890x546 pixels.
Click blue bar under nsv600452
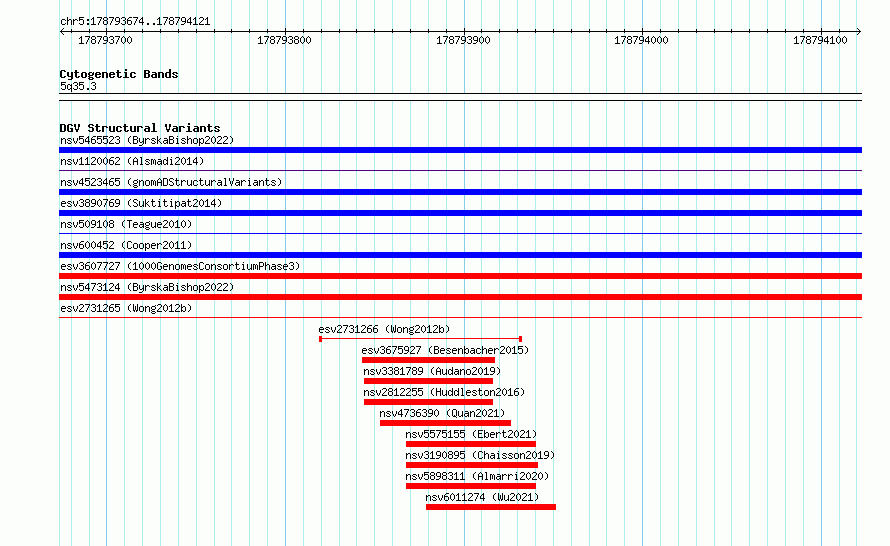460,255
